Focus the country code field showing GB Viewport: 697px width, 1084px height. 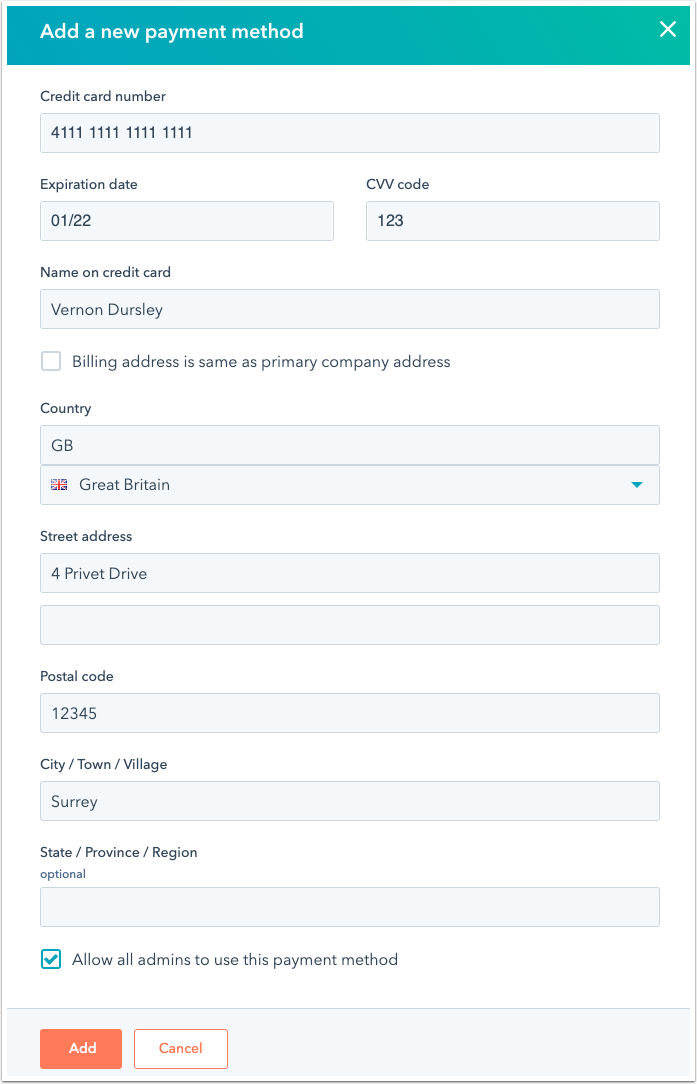coord(349,445)
